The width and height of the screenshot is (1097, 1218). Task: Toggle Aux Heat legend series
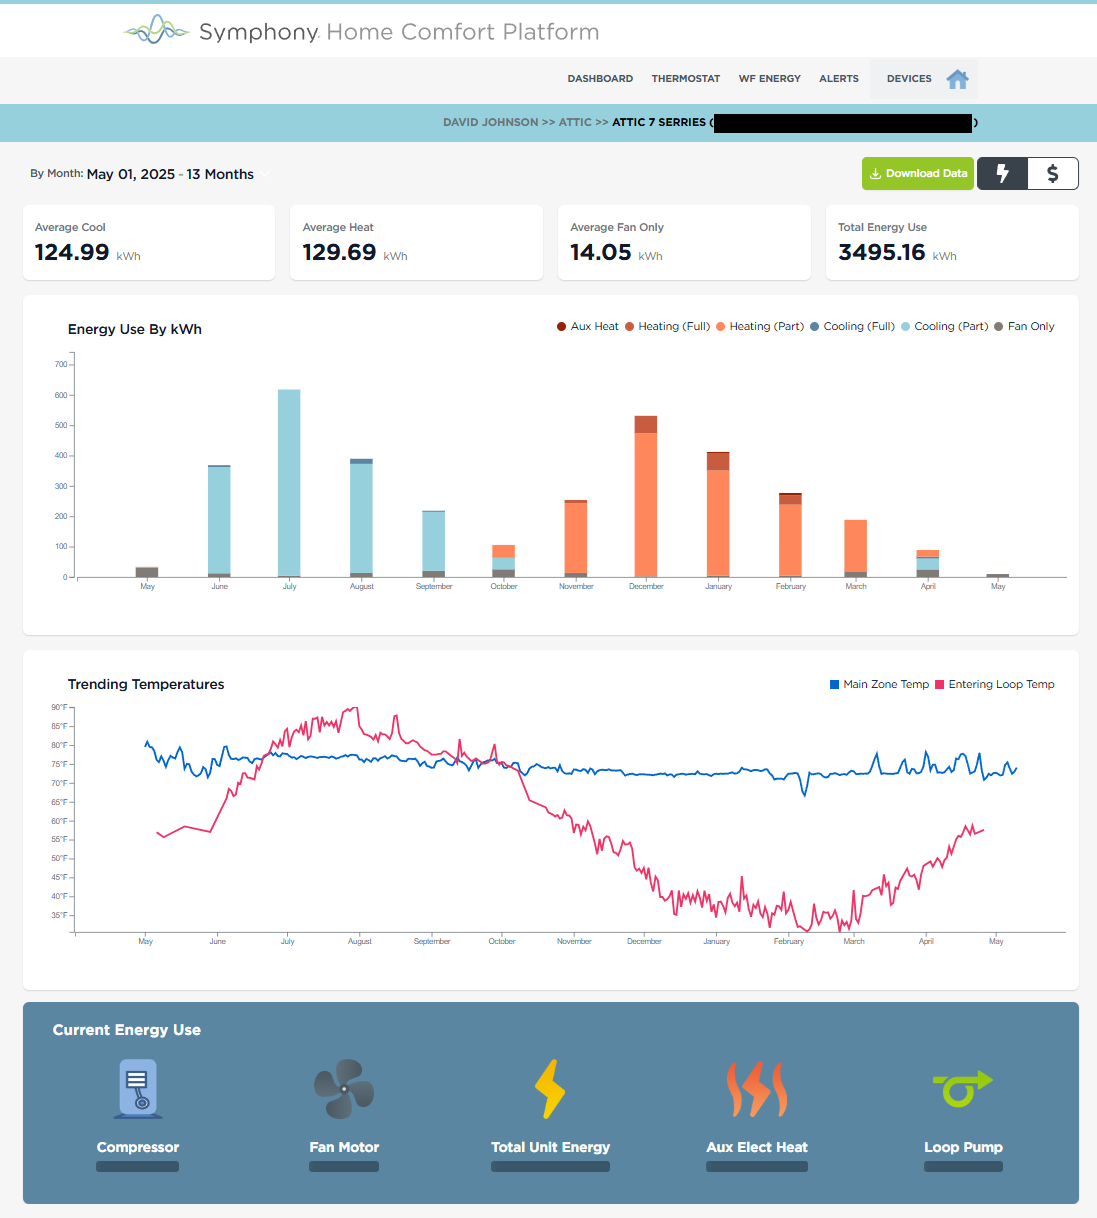click(588, 326)
